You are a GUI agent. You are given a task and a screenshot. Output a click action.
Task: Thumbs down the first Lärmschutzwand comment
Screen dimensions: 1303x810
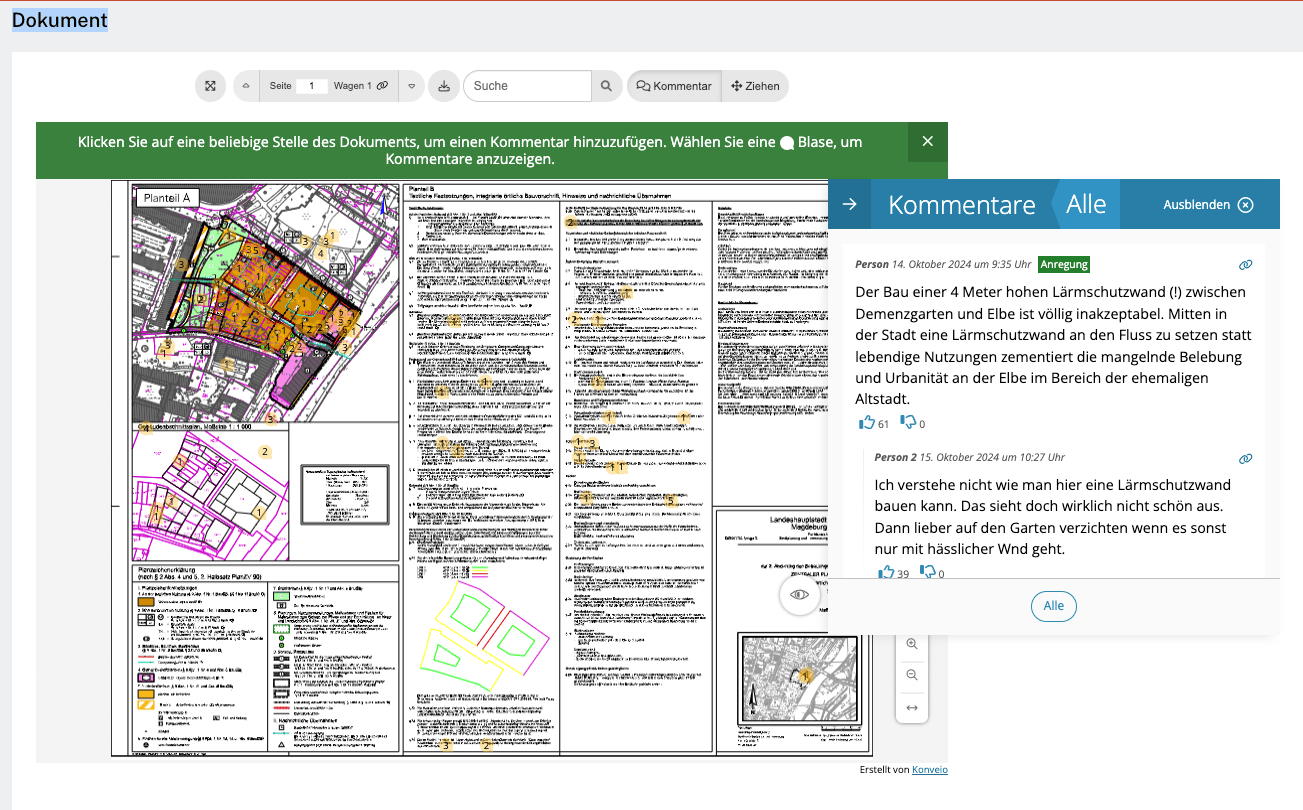point(908,423)
